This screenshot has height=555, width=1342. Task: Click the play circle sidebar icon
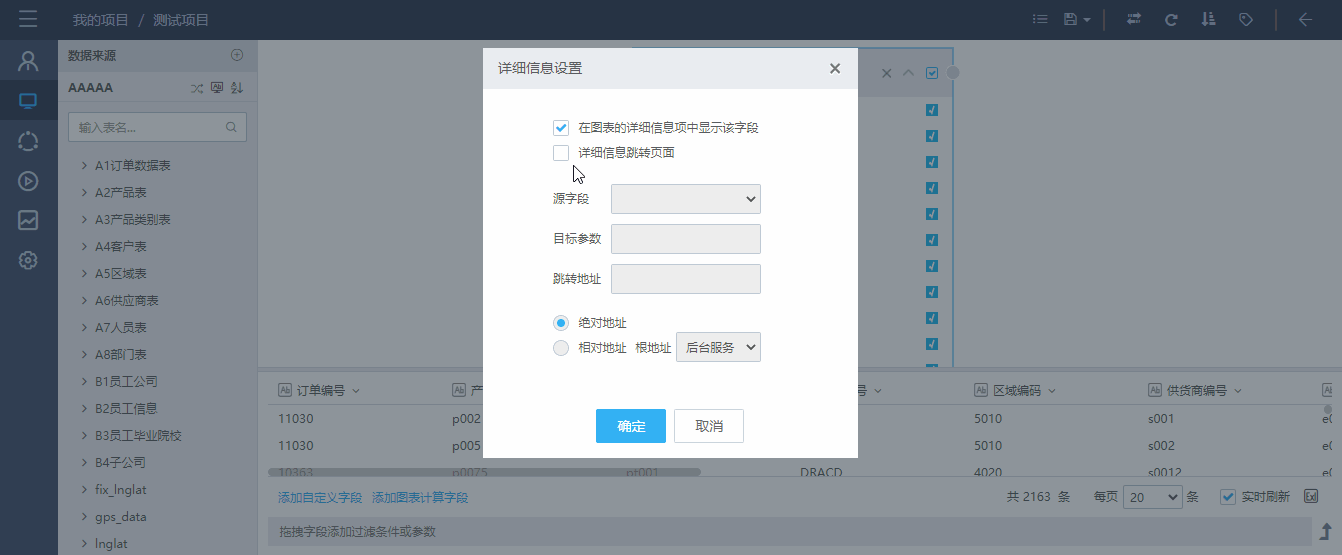point(28,181)
